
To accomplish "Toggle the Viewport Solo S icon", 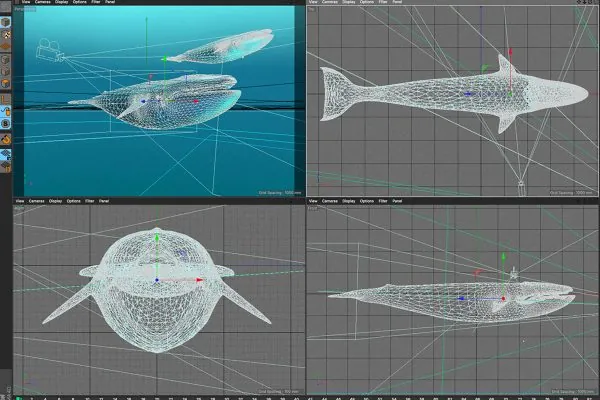I will (5, 124).
